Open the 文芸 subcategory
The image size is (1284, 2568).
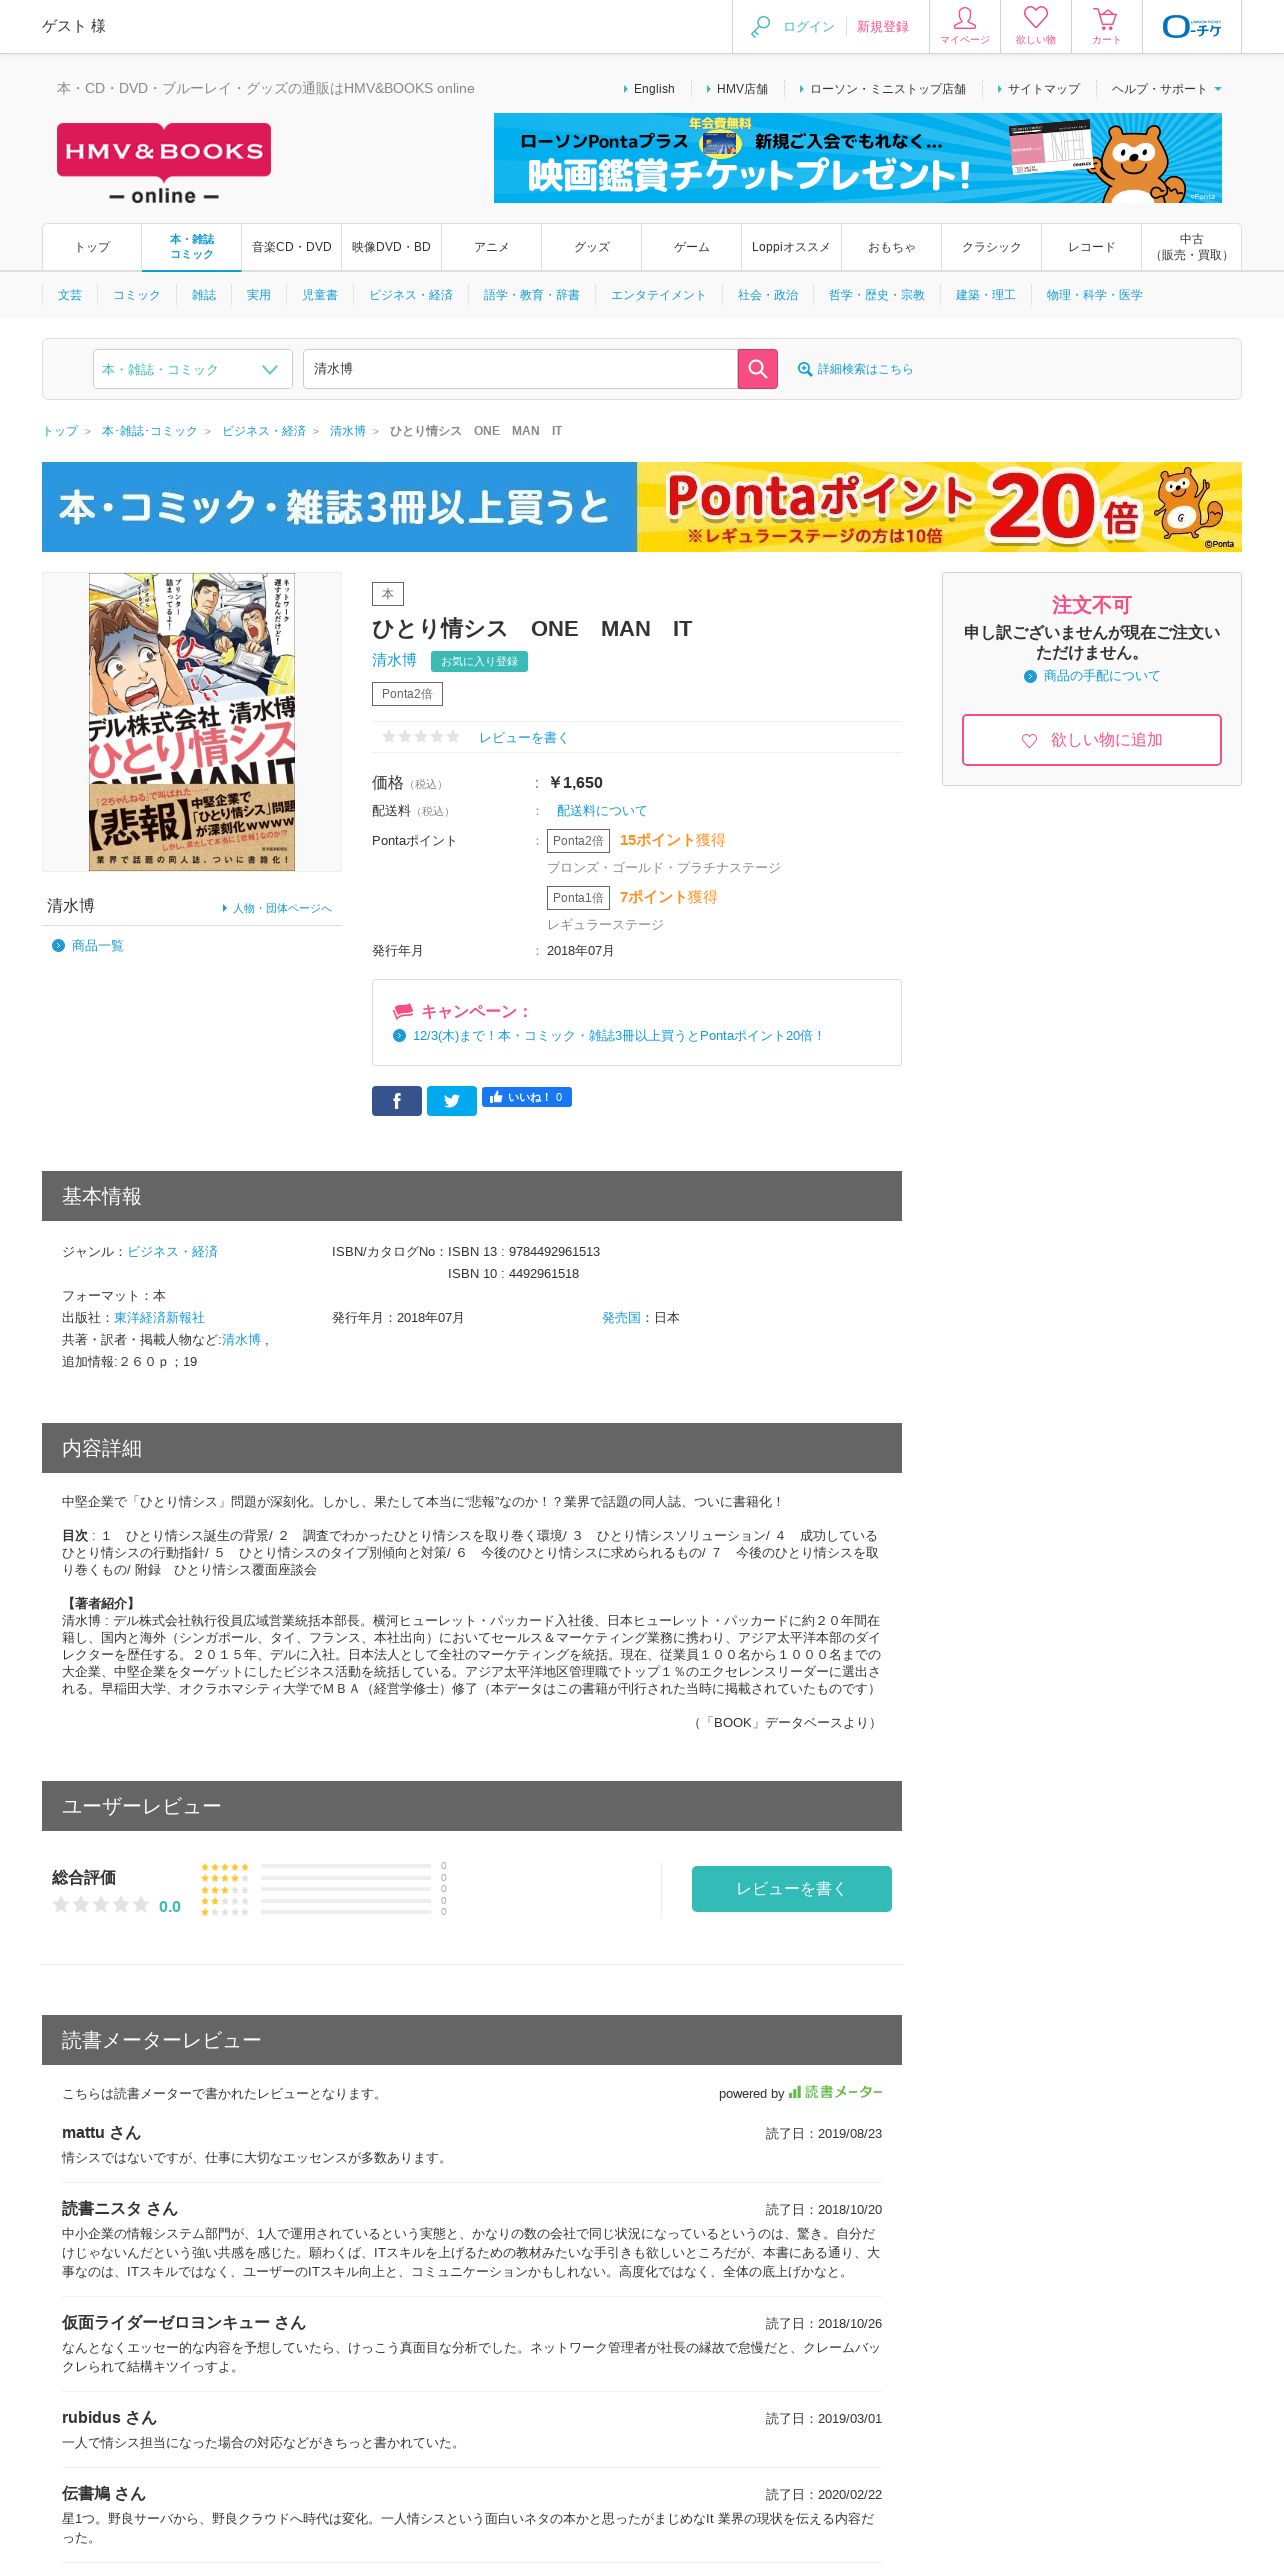pos(70,295)
